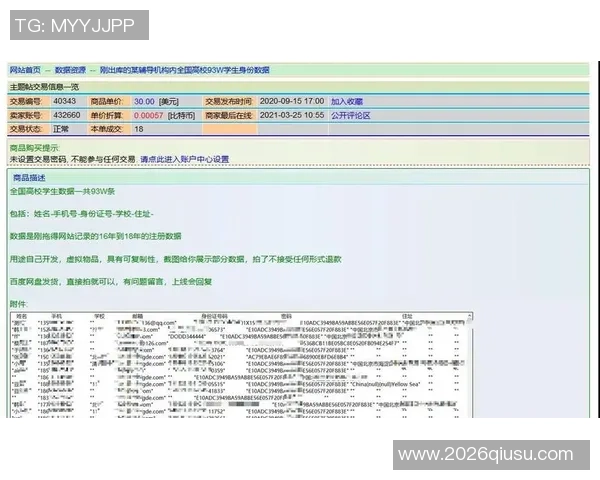Go to the 数据资源 breadcrumb link

70,70
